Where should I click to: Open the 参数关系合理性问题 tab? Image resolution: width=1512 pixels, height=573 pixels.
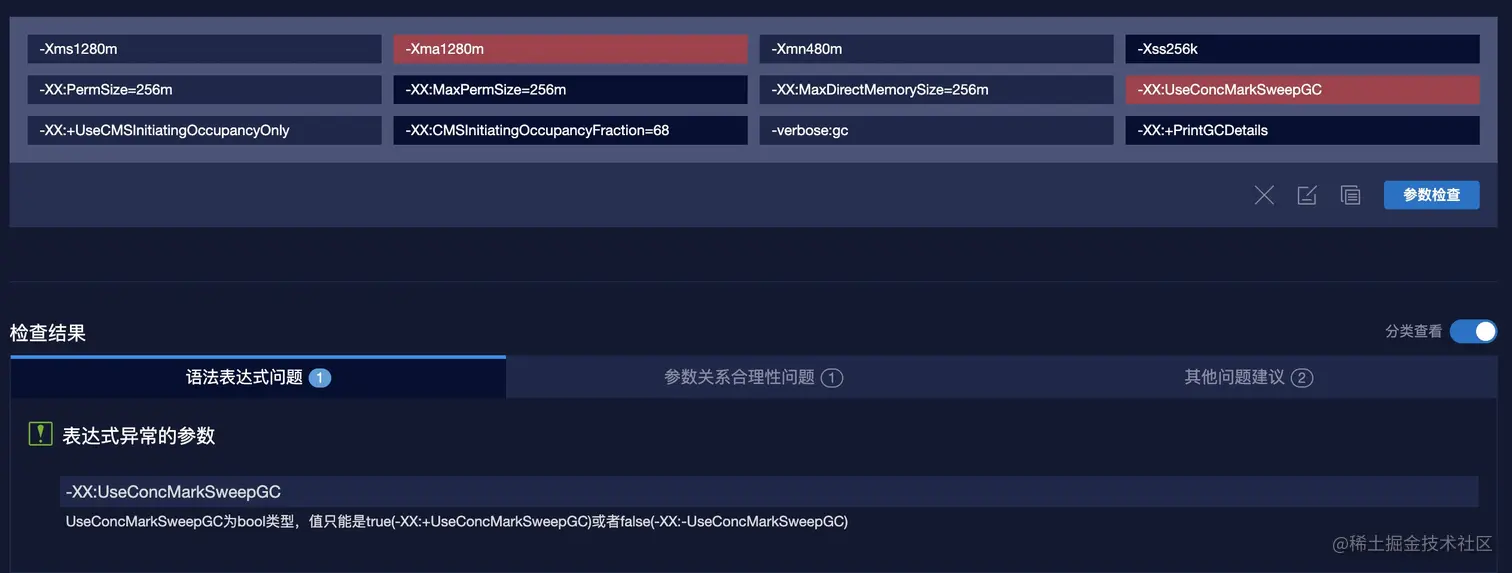pos(754,377)
